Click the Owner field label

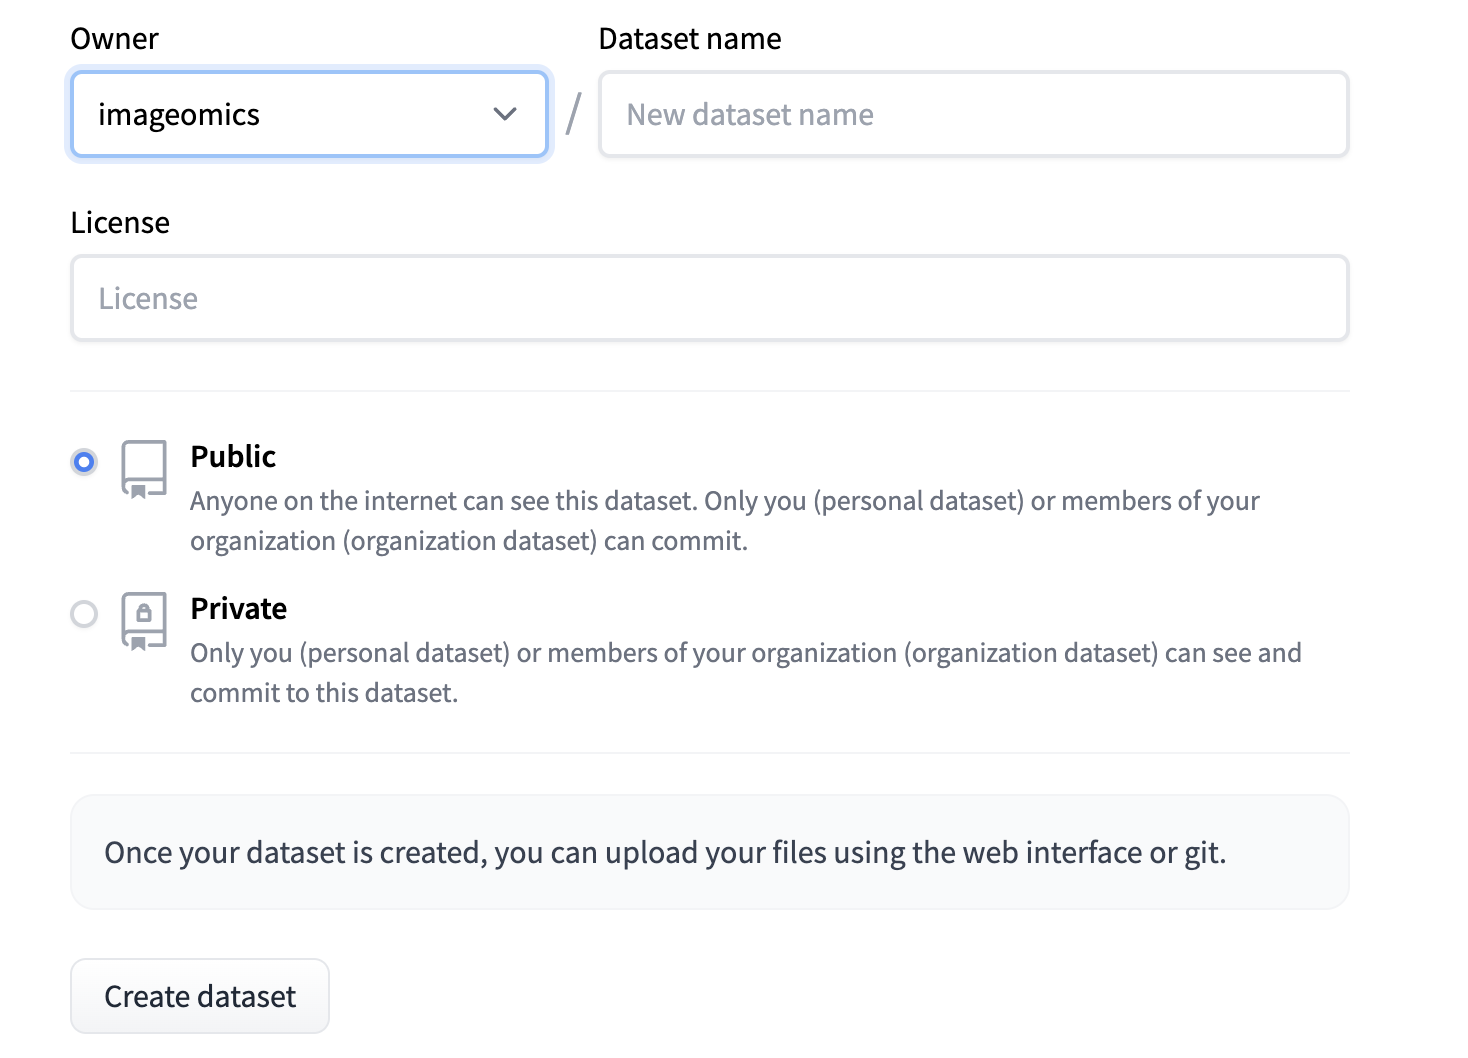point(114,38)
